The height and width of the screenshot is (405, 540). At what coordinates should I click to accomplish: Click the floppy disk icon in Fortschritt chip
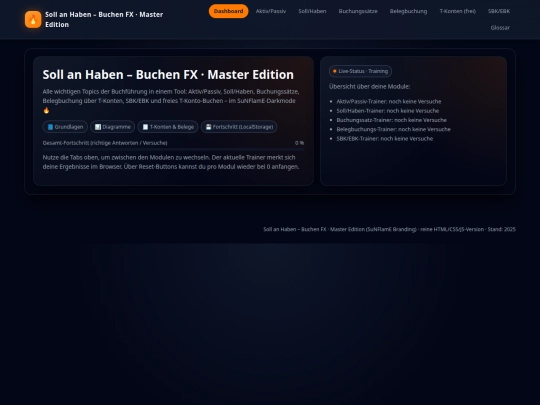pos(208,127)
